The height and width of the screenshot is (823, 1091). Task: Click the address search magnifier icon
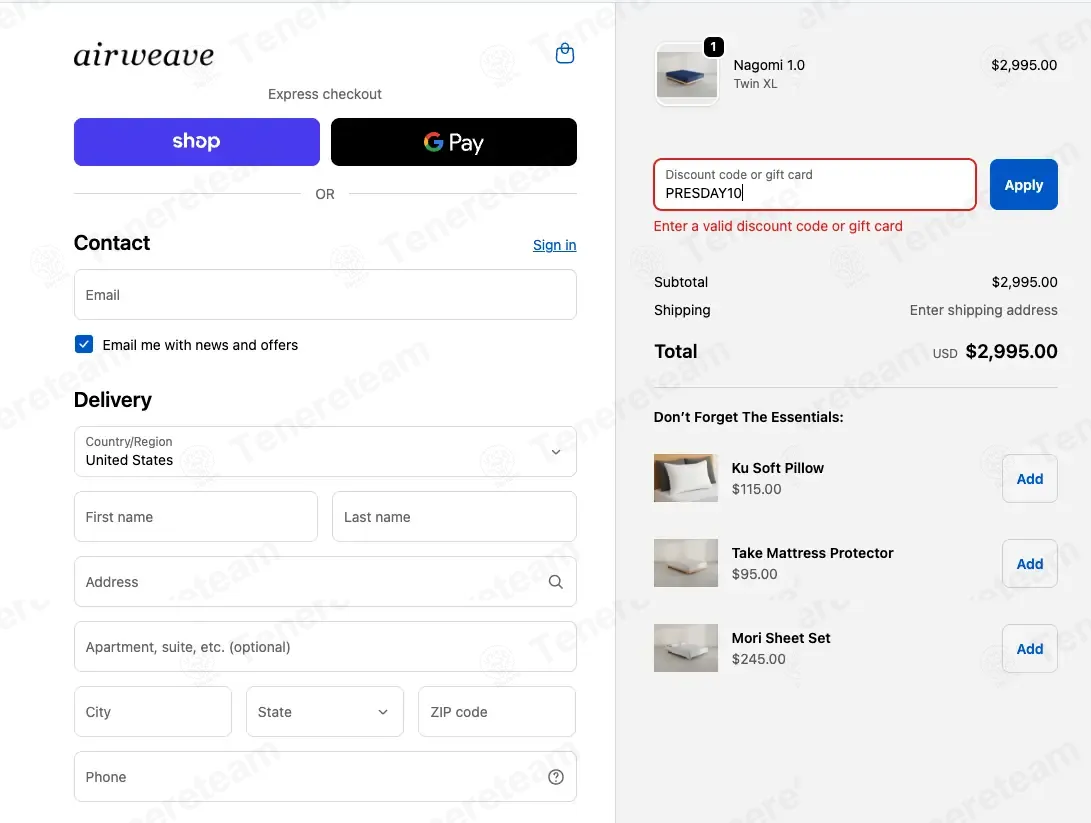555,582
